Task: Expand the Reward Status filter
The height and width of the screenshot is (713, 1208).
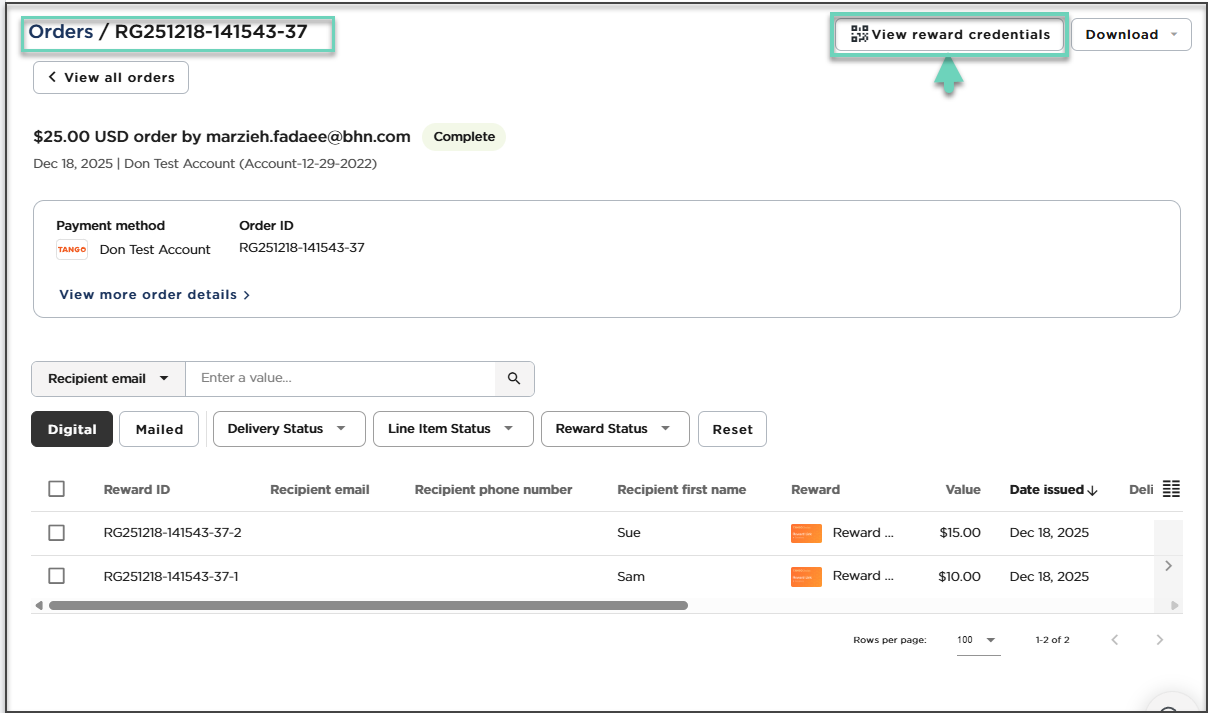Action: coord(614,429)
